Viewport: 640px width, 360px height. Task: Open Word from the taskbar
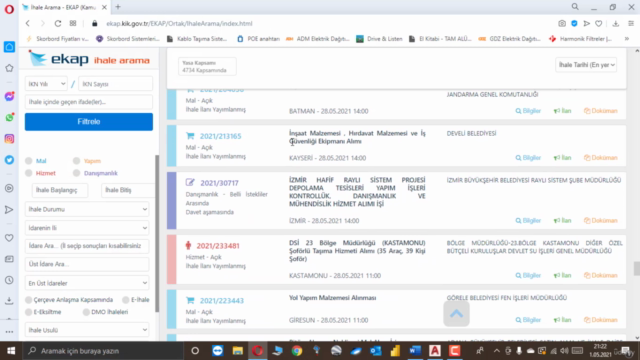(415, 351)
